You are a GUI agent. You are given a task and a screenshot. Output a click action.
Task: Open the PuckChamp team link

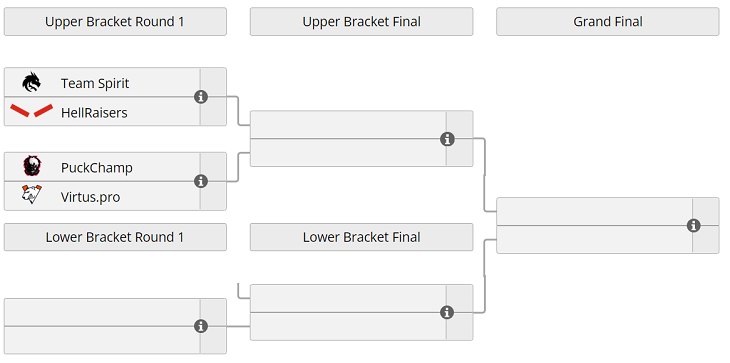(97, 168)
